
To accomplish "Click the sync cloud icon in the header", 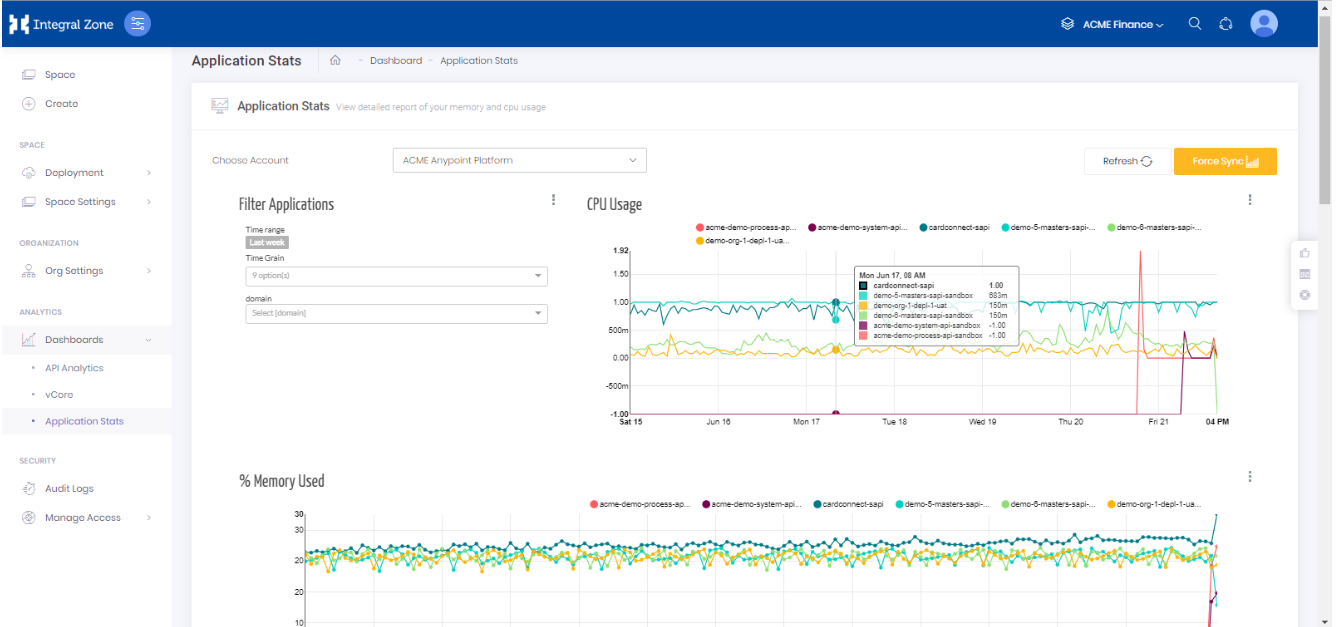I will 1226,24.
